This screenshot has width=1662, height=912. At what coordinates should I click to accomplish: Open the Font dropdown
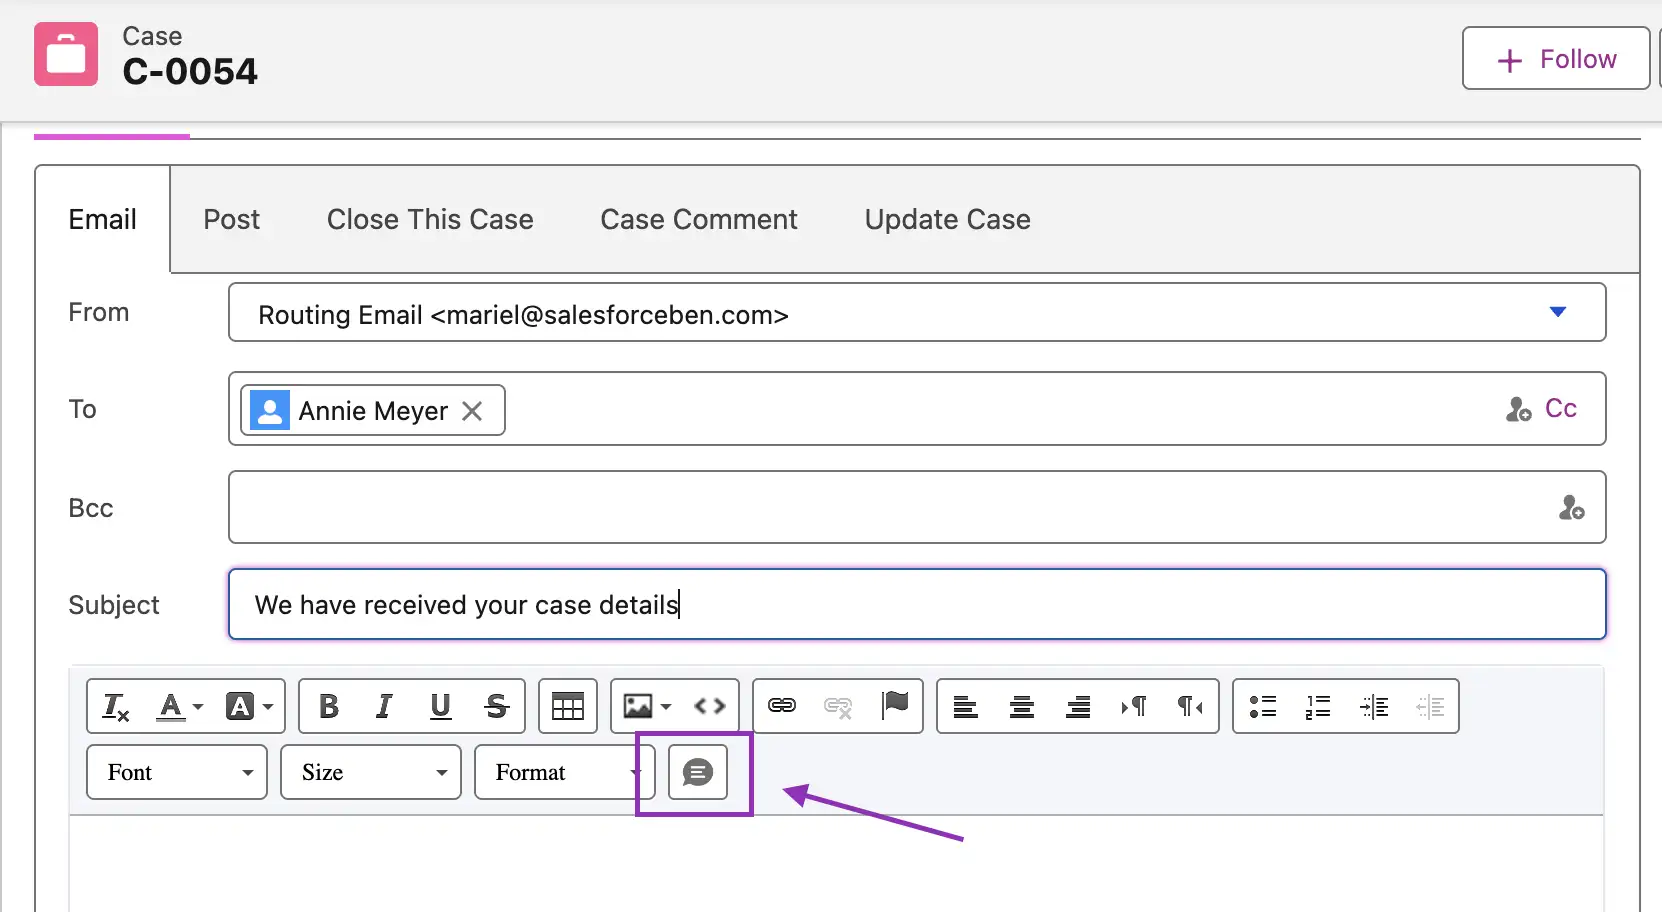[177, 772]
